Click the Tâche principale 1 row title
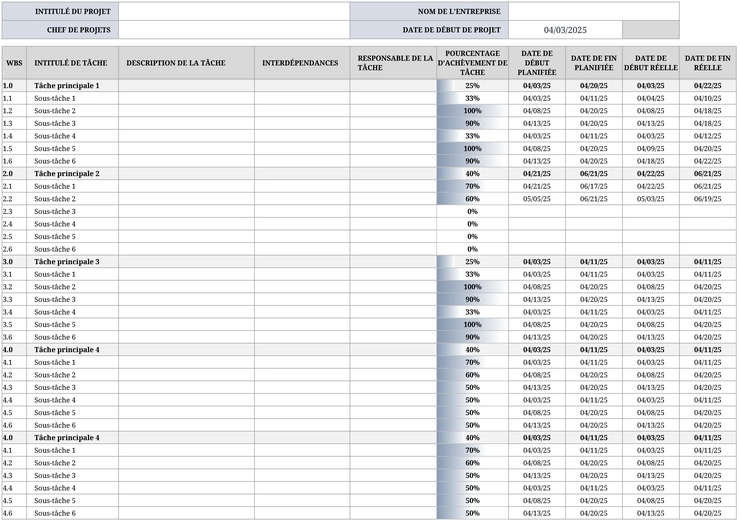 [x=67, y=85]
